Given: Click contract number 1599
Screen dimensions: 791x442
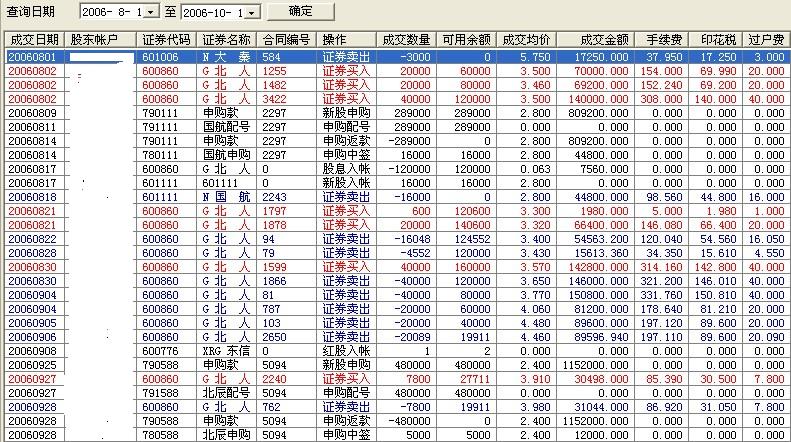Looking at the screenshot, I should click(x=274, y=267).
